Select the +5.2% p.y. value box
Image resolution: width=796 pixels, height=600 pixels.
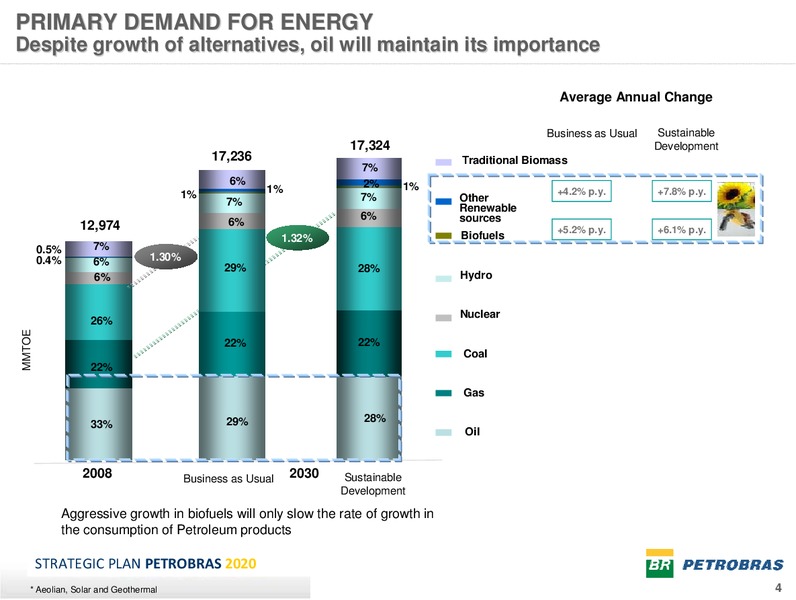[x=581, y=229]
